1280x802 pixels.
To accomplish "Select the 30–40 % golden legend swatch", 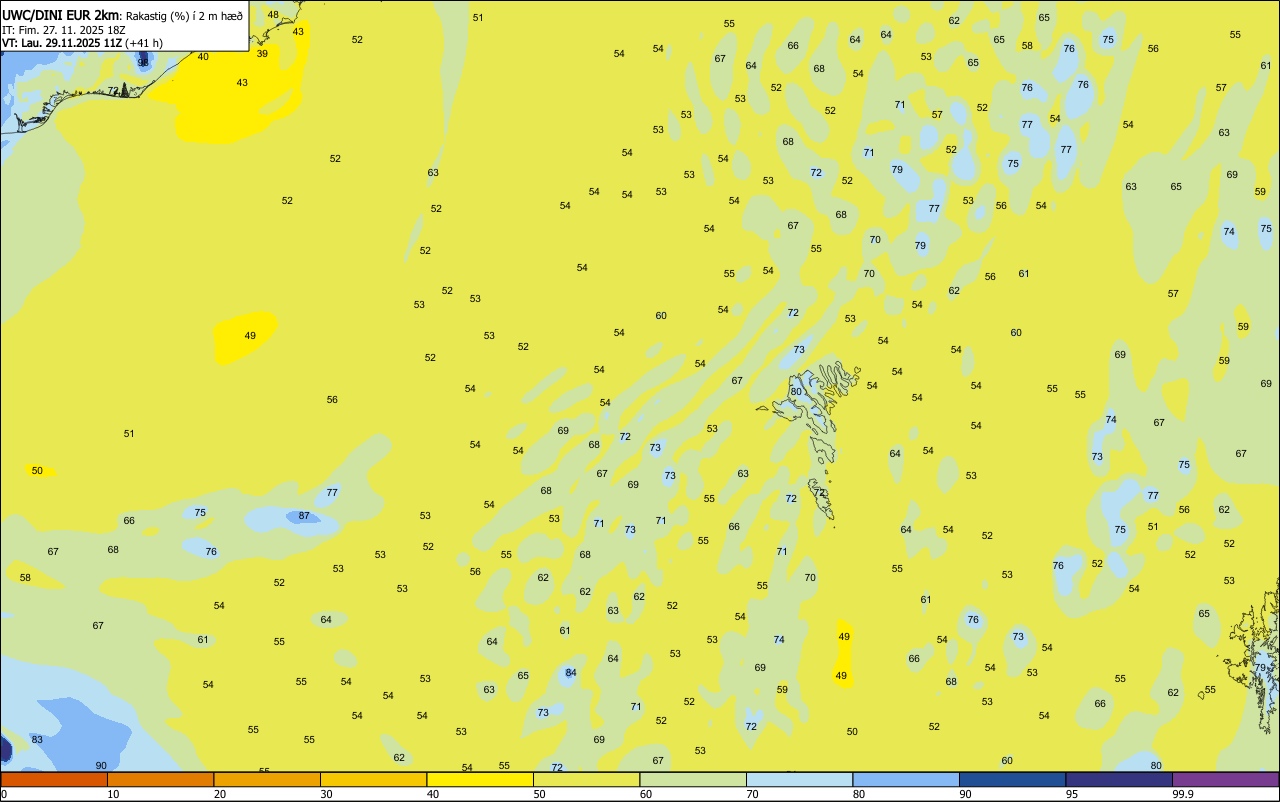I will tap(373, 779).
